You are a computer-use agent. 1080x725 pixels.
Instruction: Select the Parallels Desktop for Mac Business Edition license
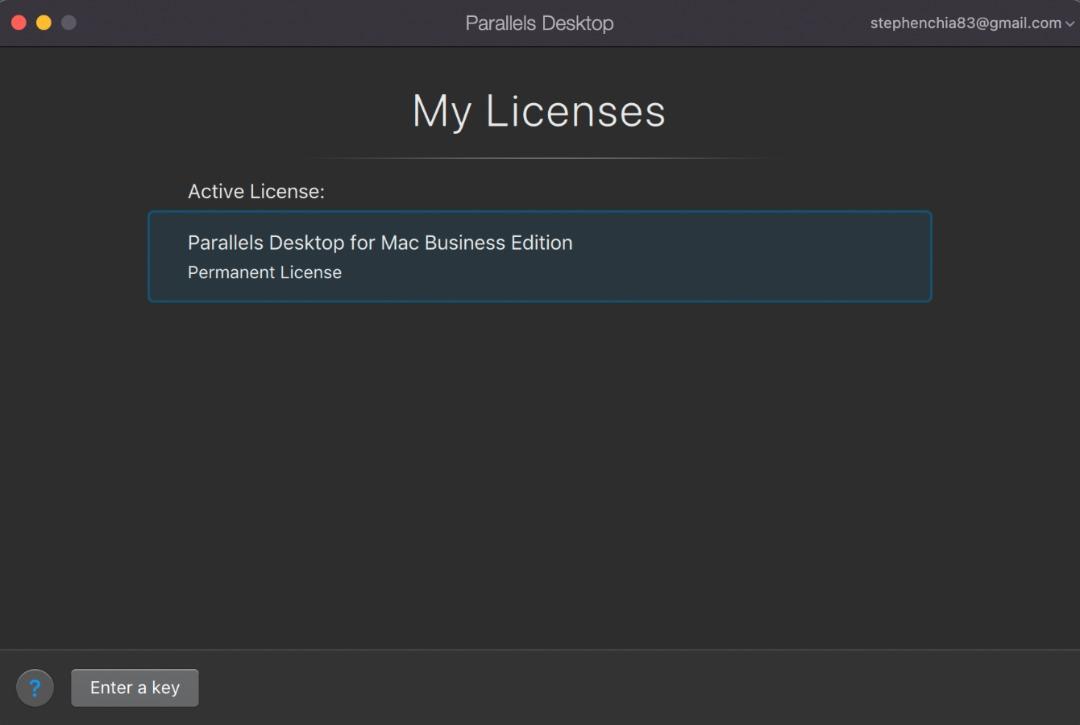[540, 256]
